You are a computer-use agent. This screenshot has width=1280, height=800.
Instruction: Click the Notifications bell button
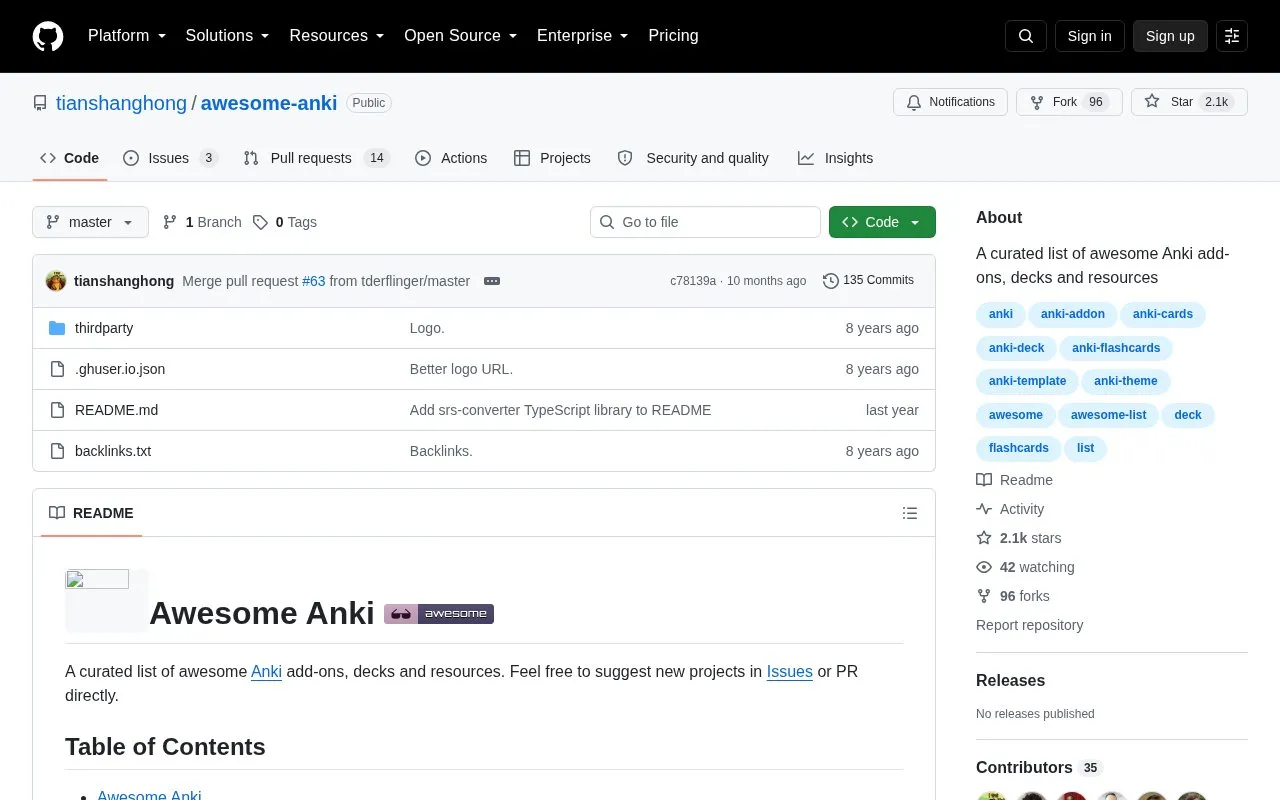[x=951, y=102]
